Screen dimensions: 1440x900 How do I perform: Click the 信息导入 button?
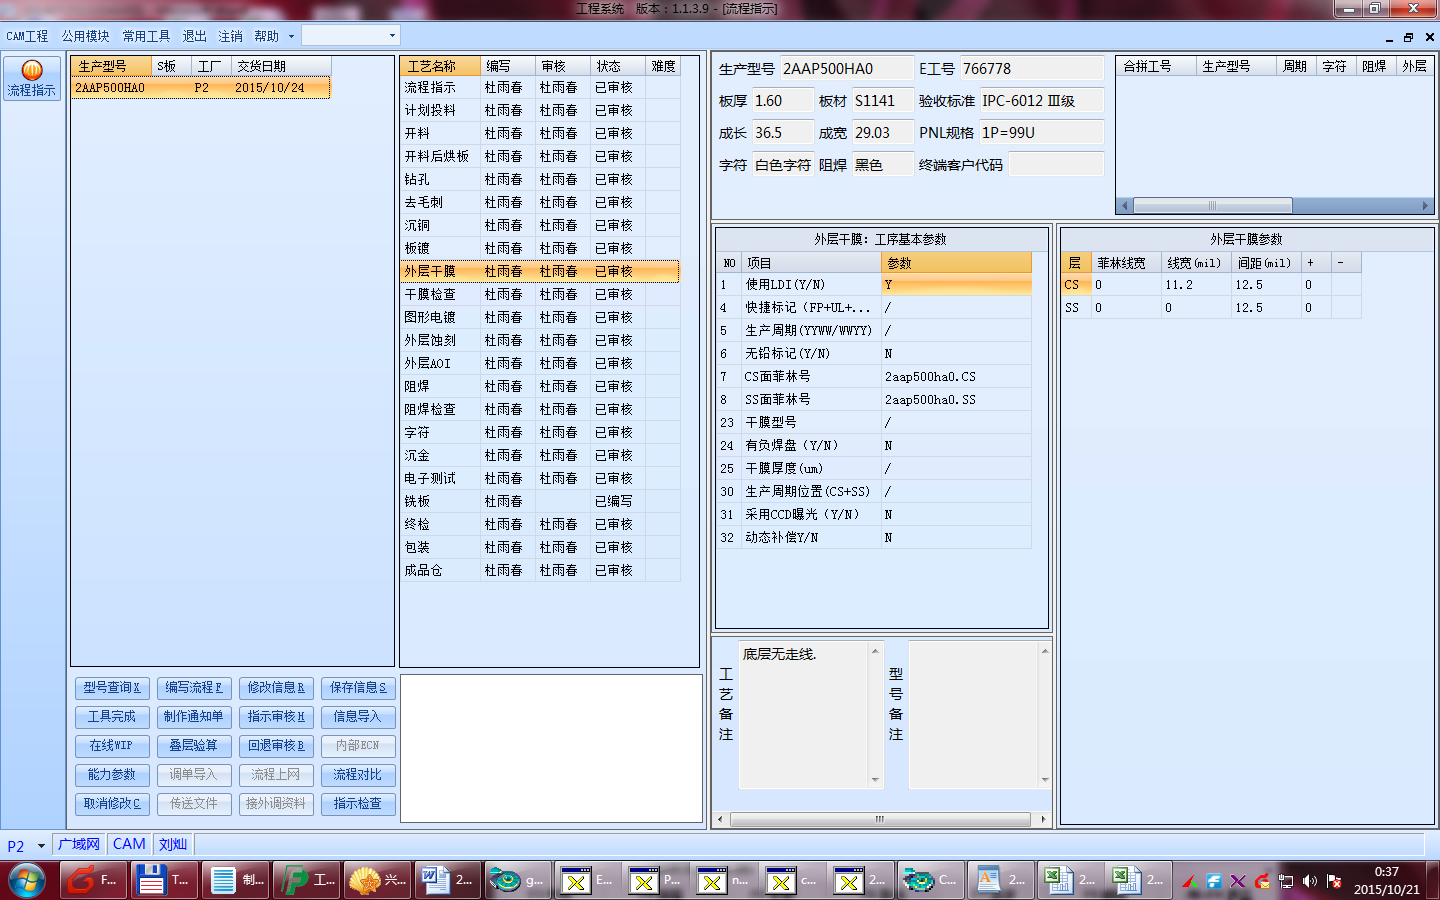coord(358,717)
